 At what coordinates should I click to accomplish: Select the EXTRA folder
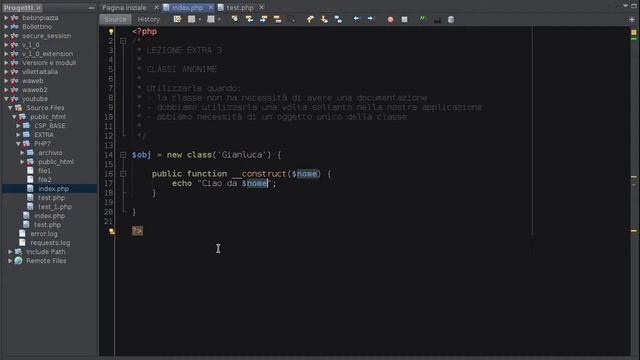click(x=44, y=135)
